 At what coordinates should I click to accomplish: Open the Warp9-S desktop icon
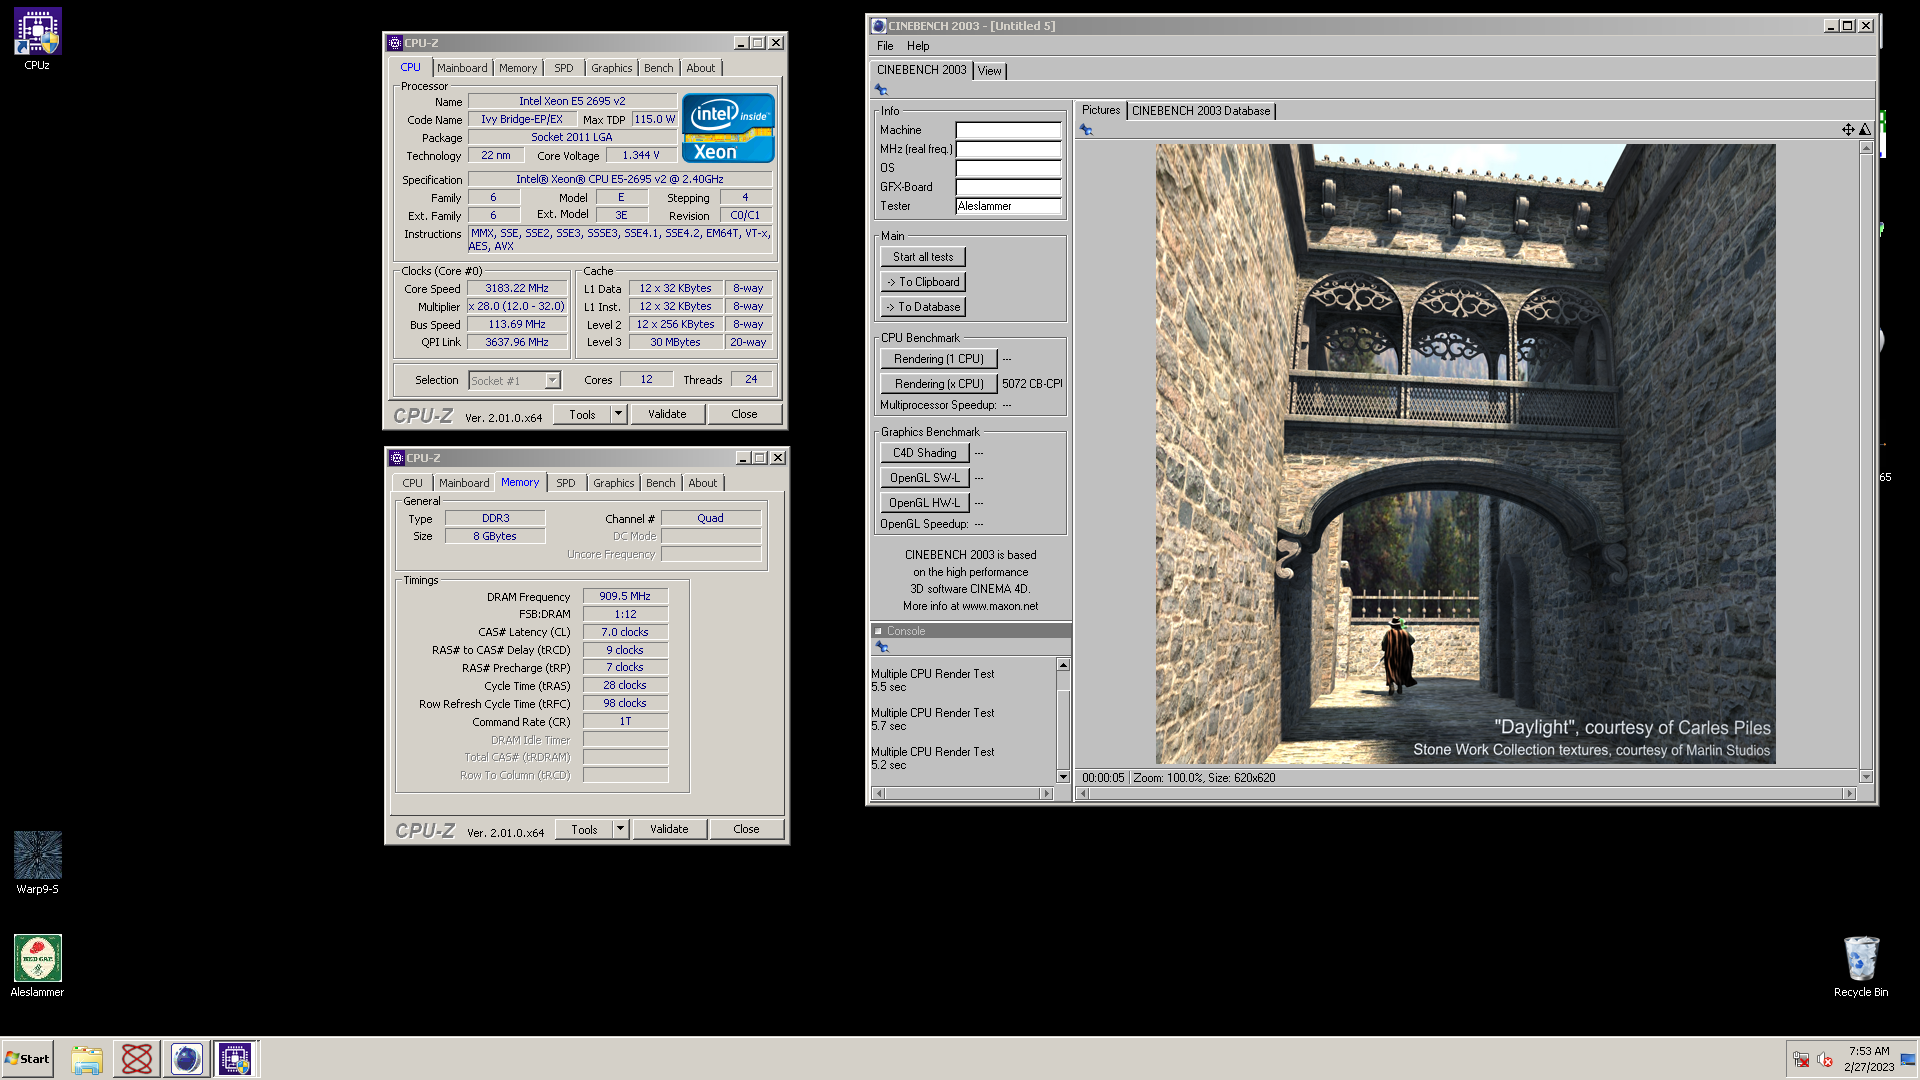pos(37,863)
